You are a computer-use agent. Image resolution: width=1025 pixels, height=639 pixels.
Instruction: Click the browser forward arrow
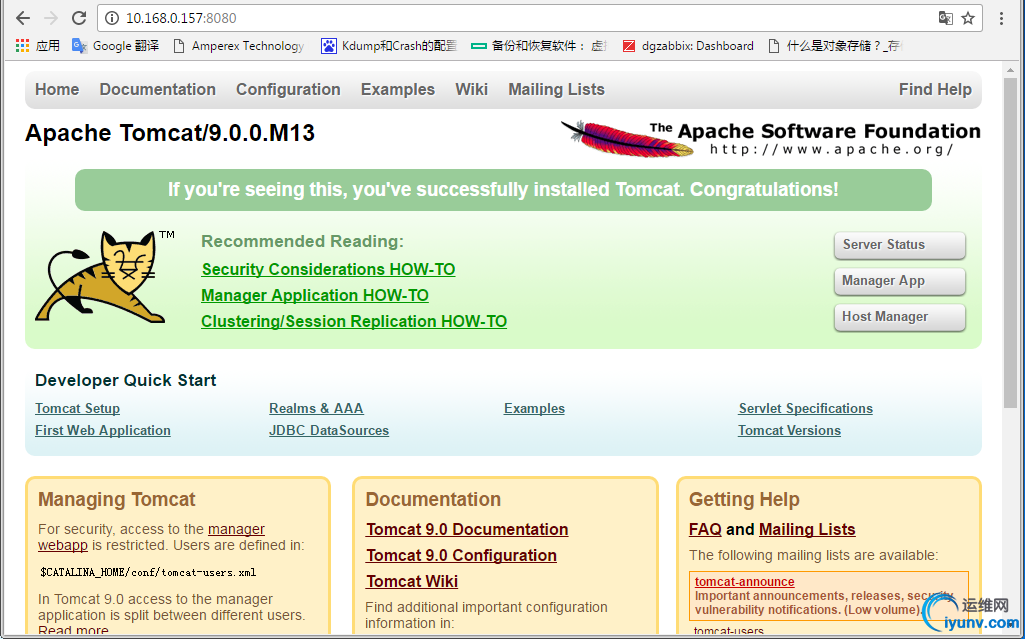(50, 18)
